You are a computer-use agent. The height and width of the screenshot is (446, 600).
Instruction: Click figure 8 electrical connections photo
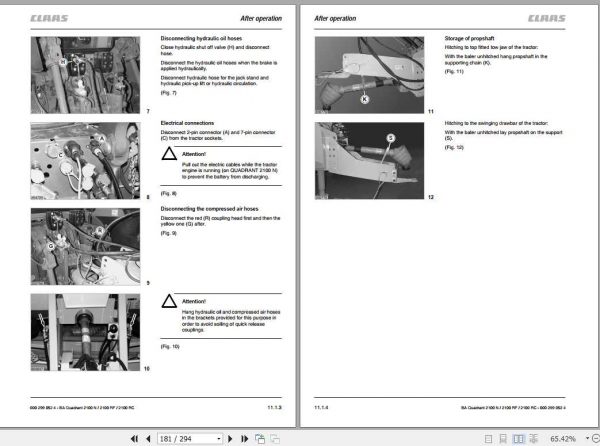[85, 161]
